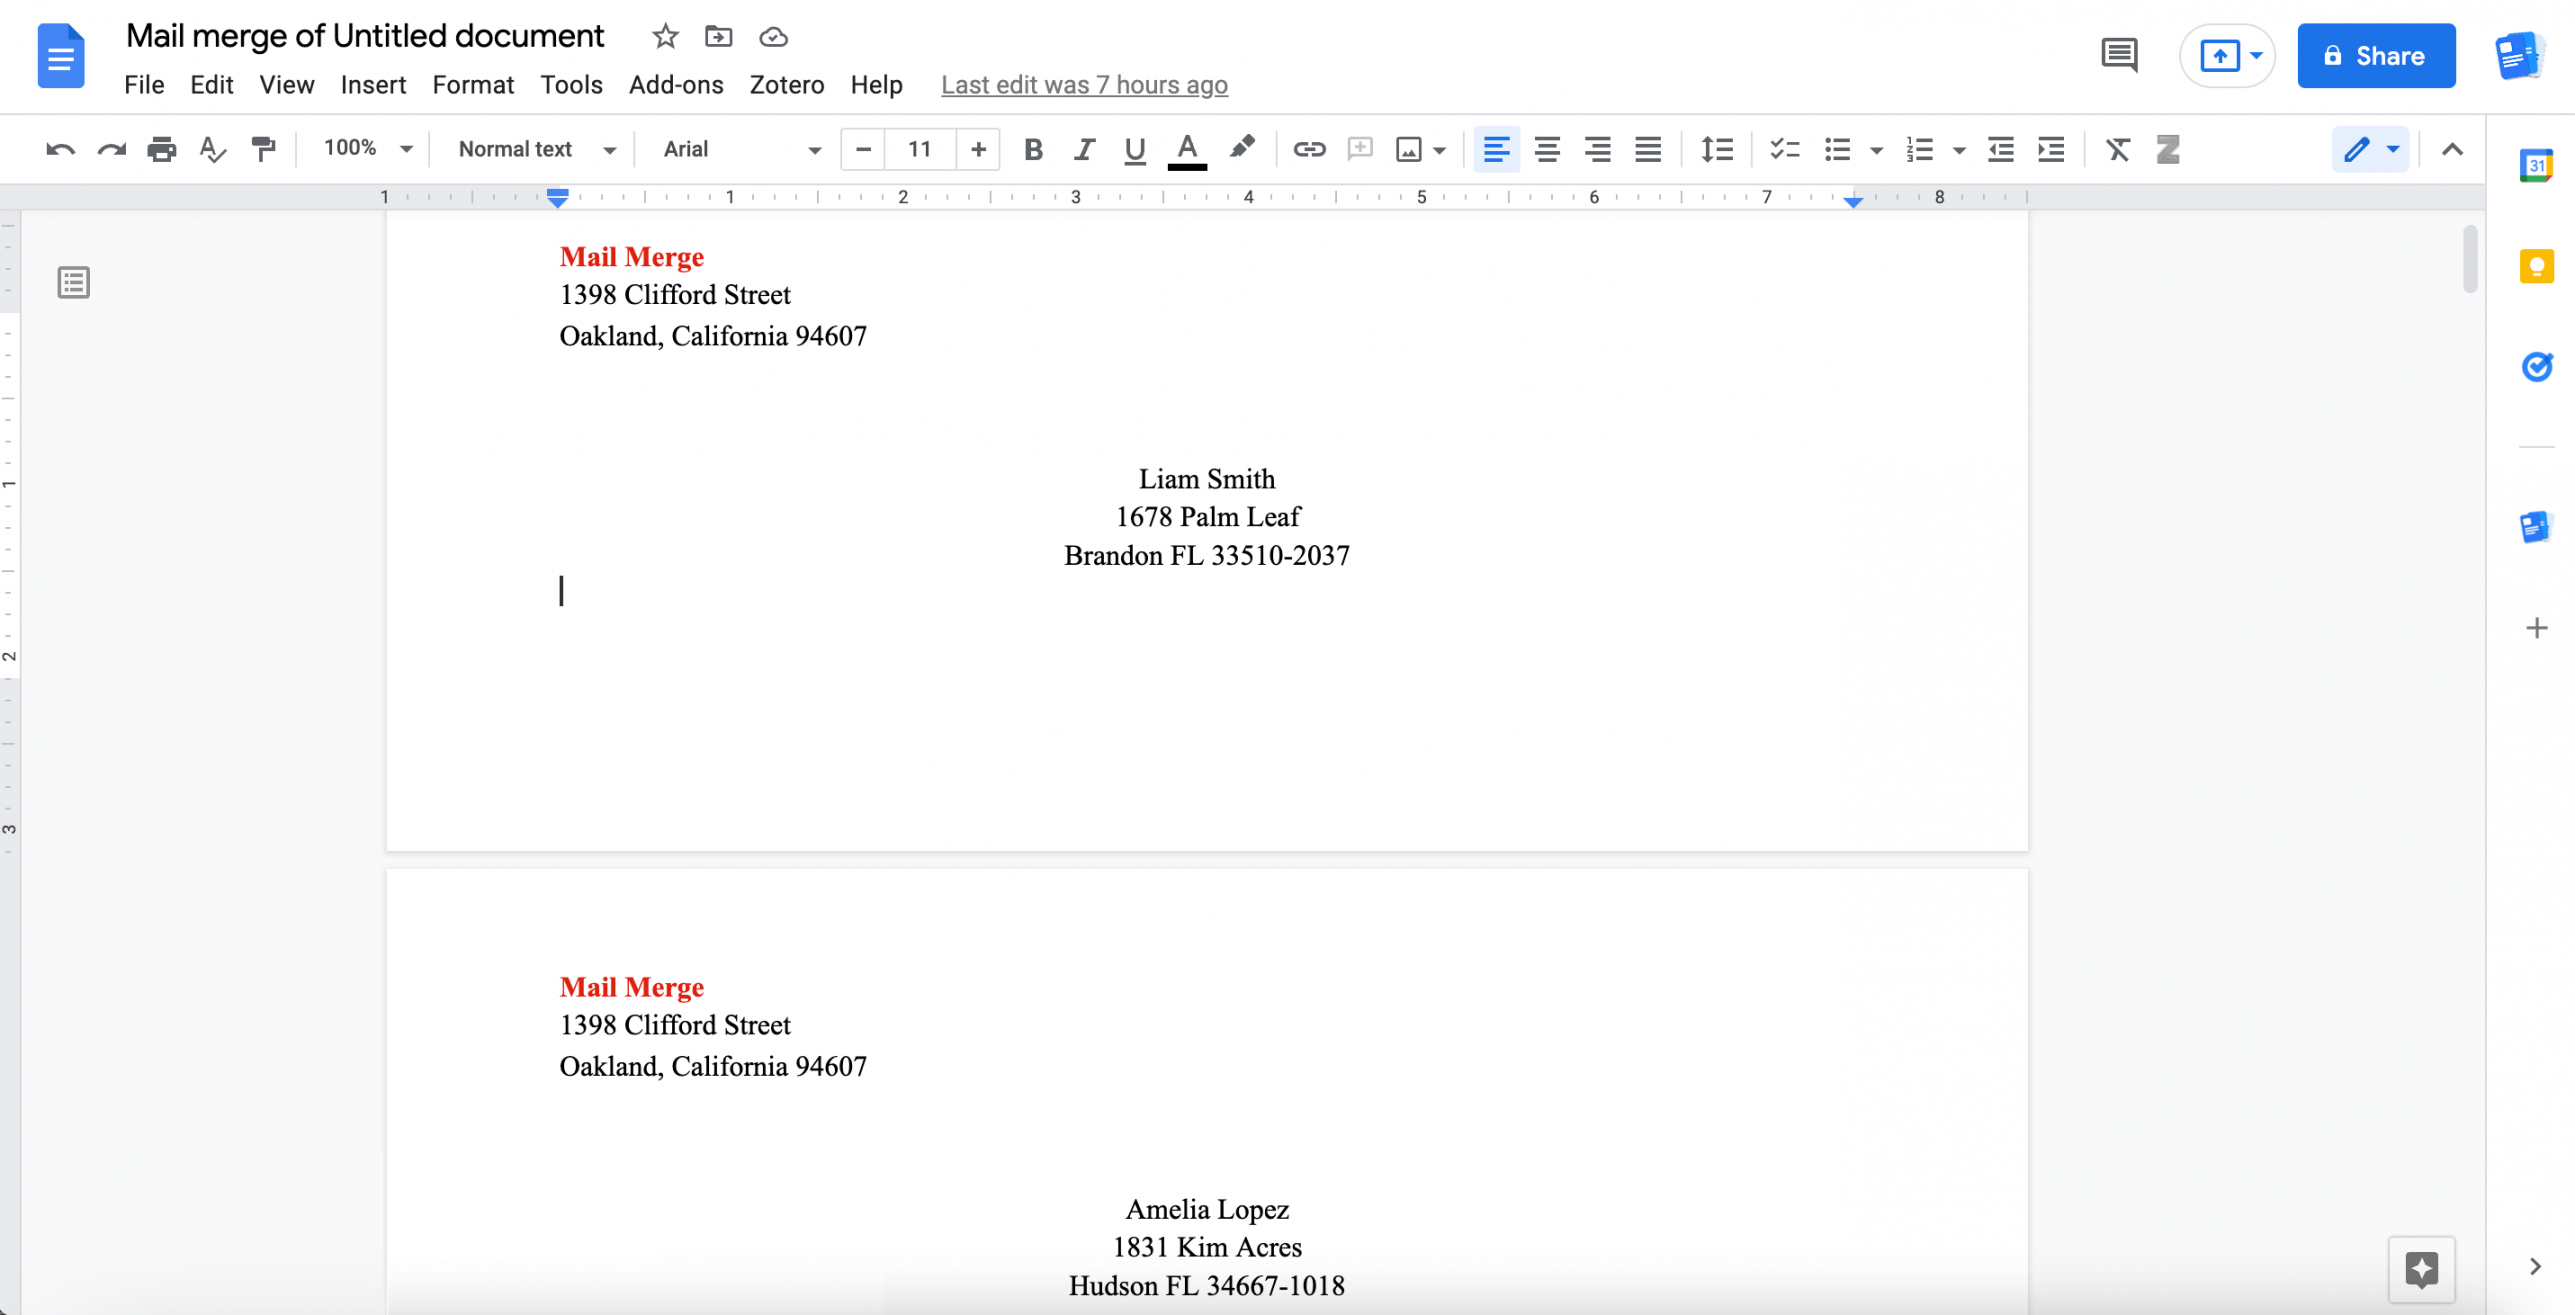Open the Format menu

coord(471,84)
